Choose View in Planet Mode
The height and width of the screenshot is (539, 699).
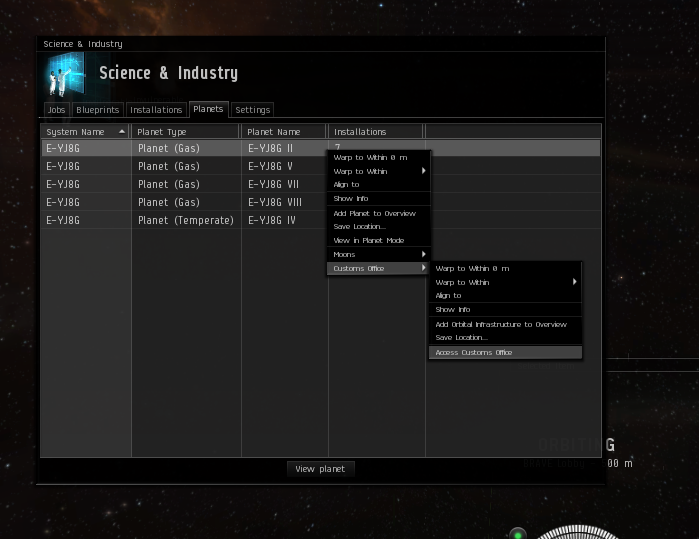pos(378,240)
